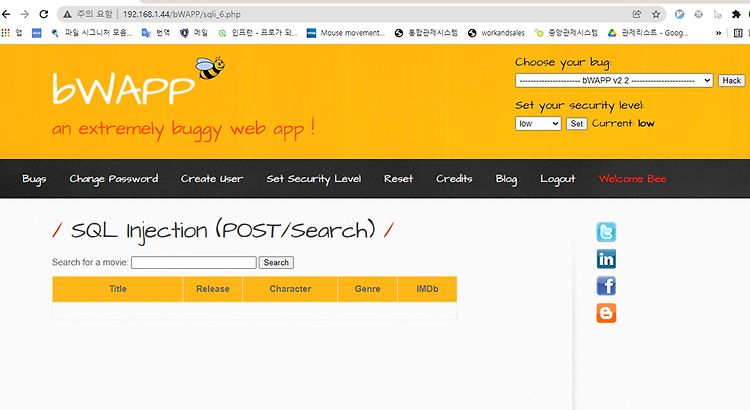Open the Blogger icon link
The width and height of the screenshot is (750, 410).
606,313
